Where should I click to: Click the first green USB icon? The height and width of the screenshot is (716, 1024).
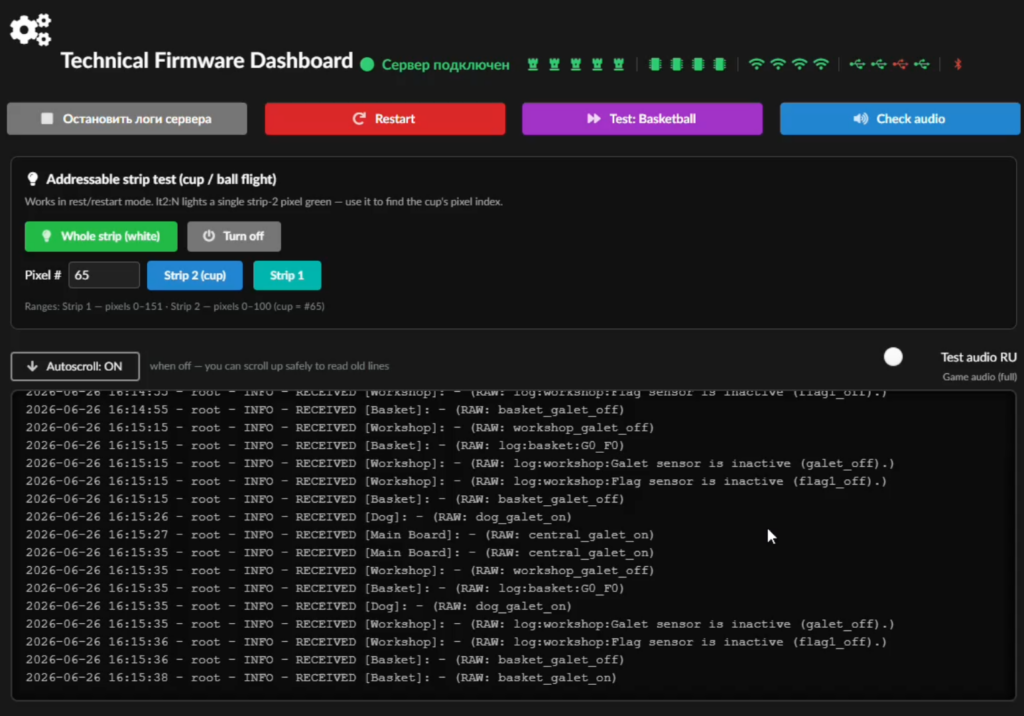857,64
